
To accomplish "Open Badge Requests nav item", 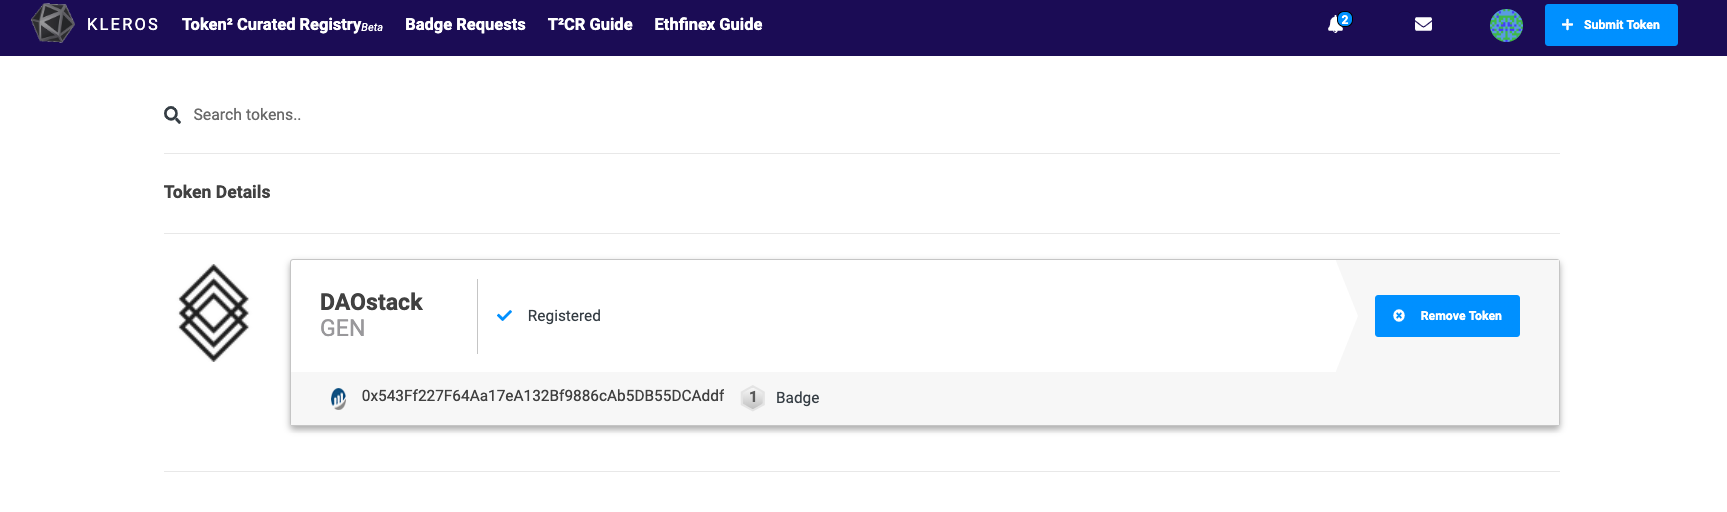I will point(465,24).
